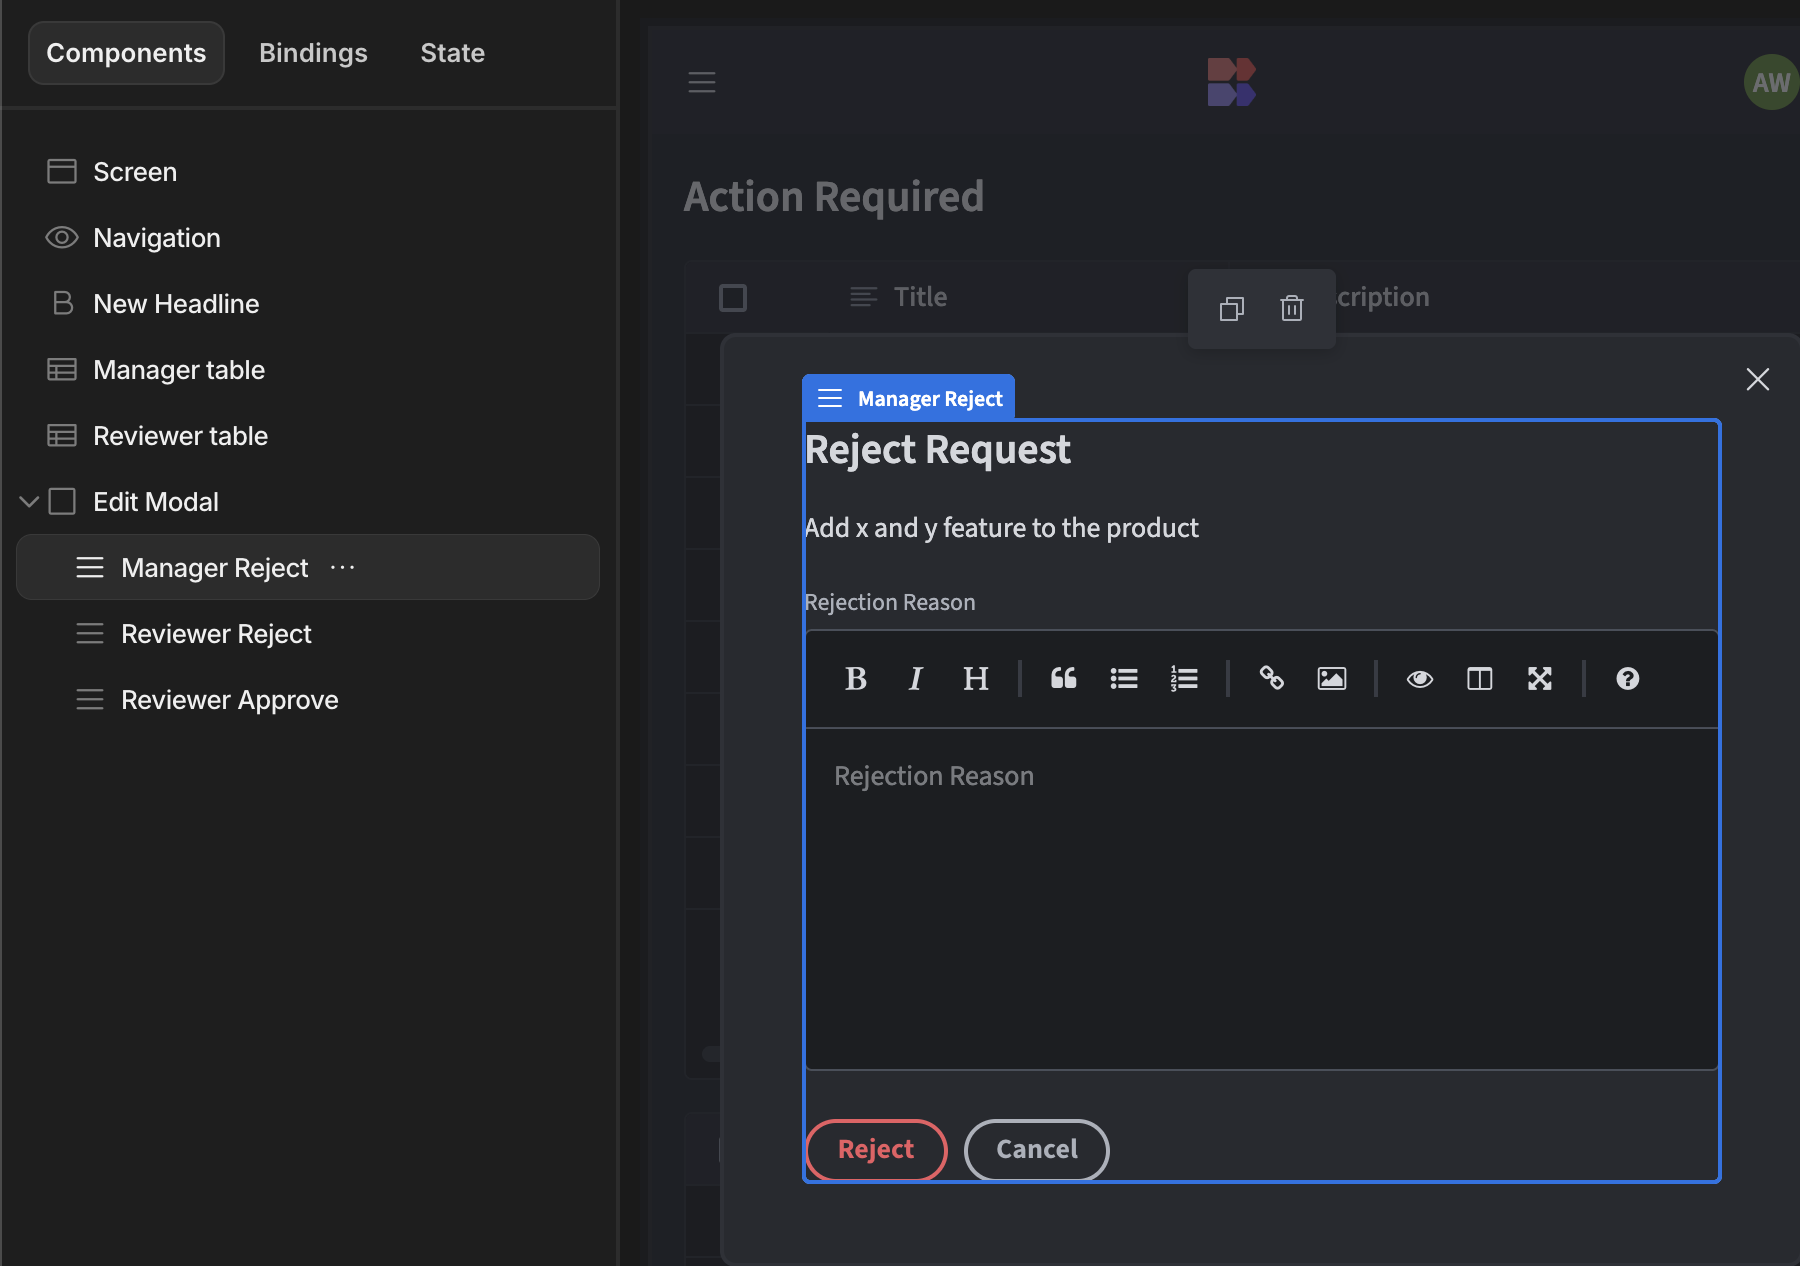
Task: Toggle the select-all checkbox in table header
Action: pyautogui.click(x=733, y=298)
